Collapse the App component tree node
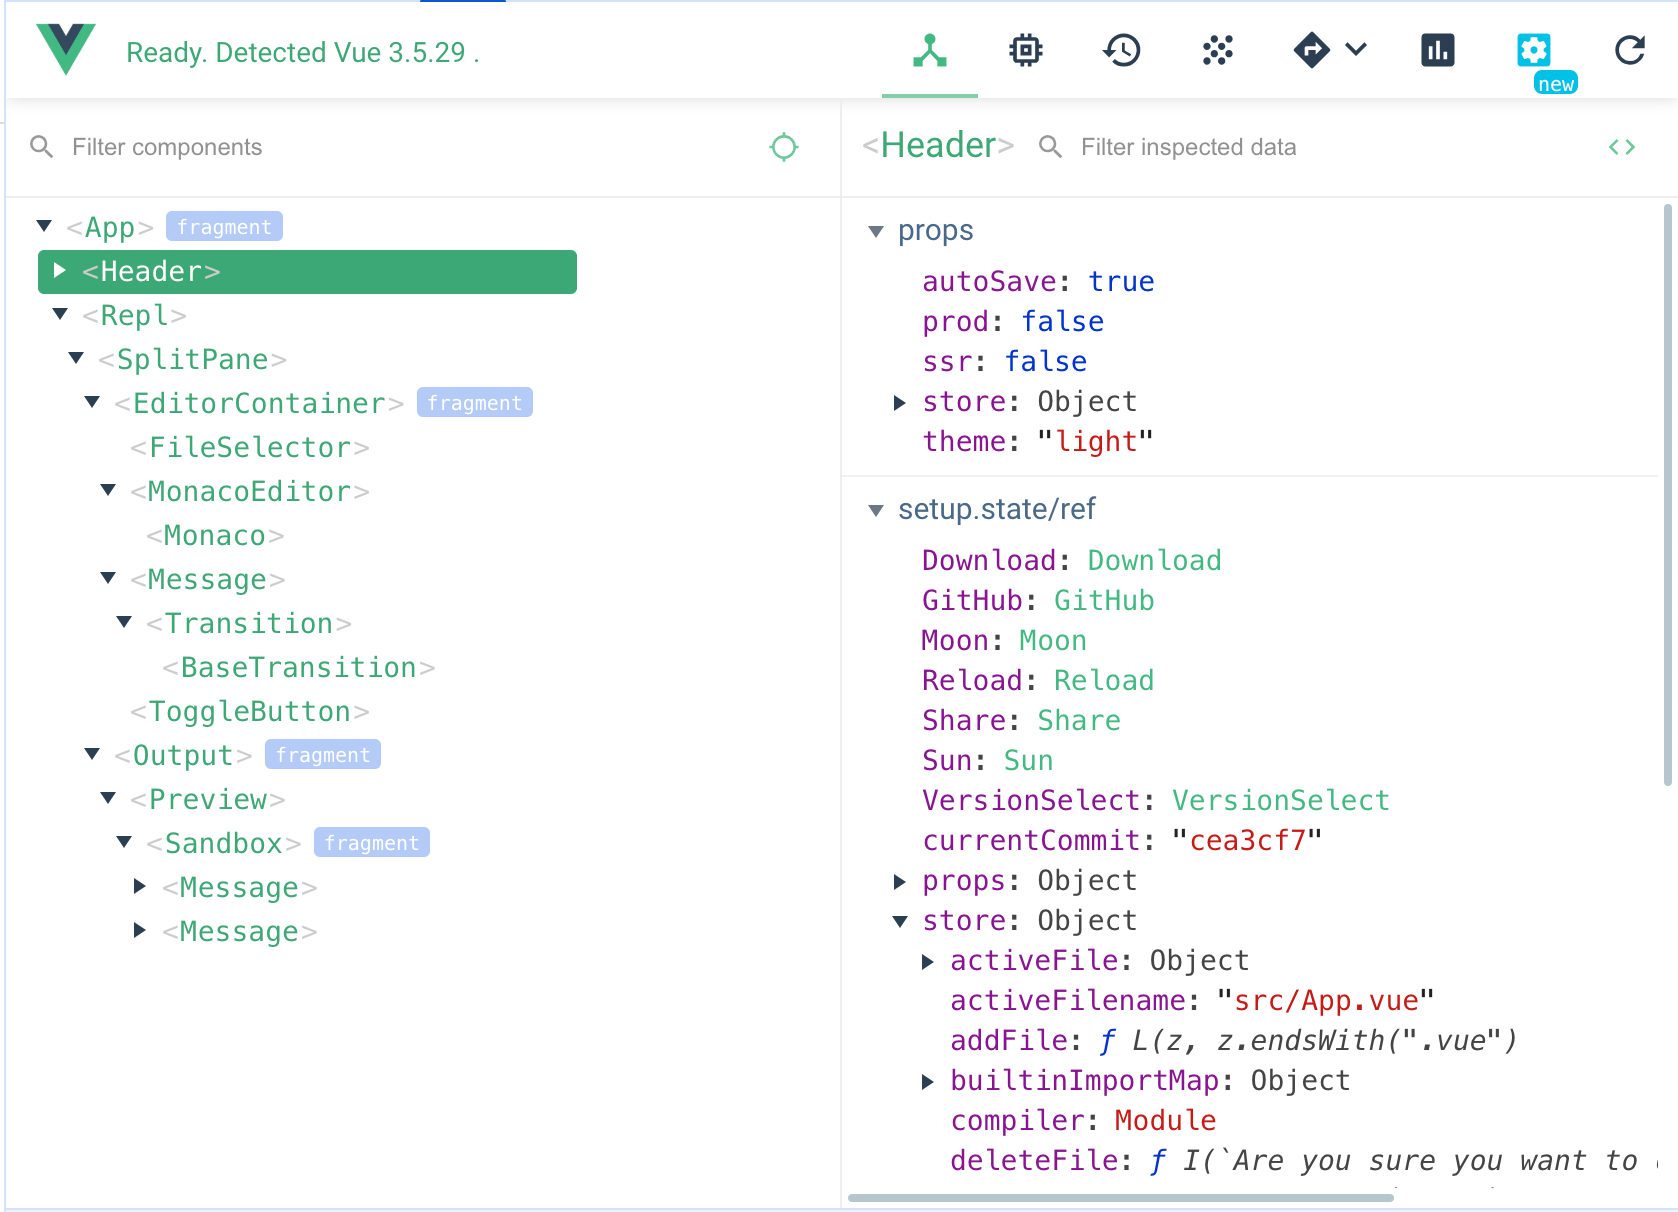 coord(44,225)
